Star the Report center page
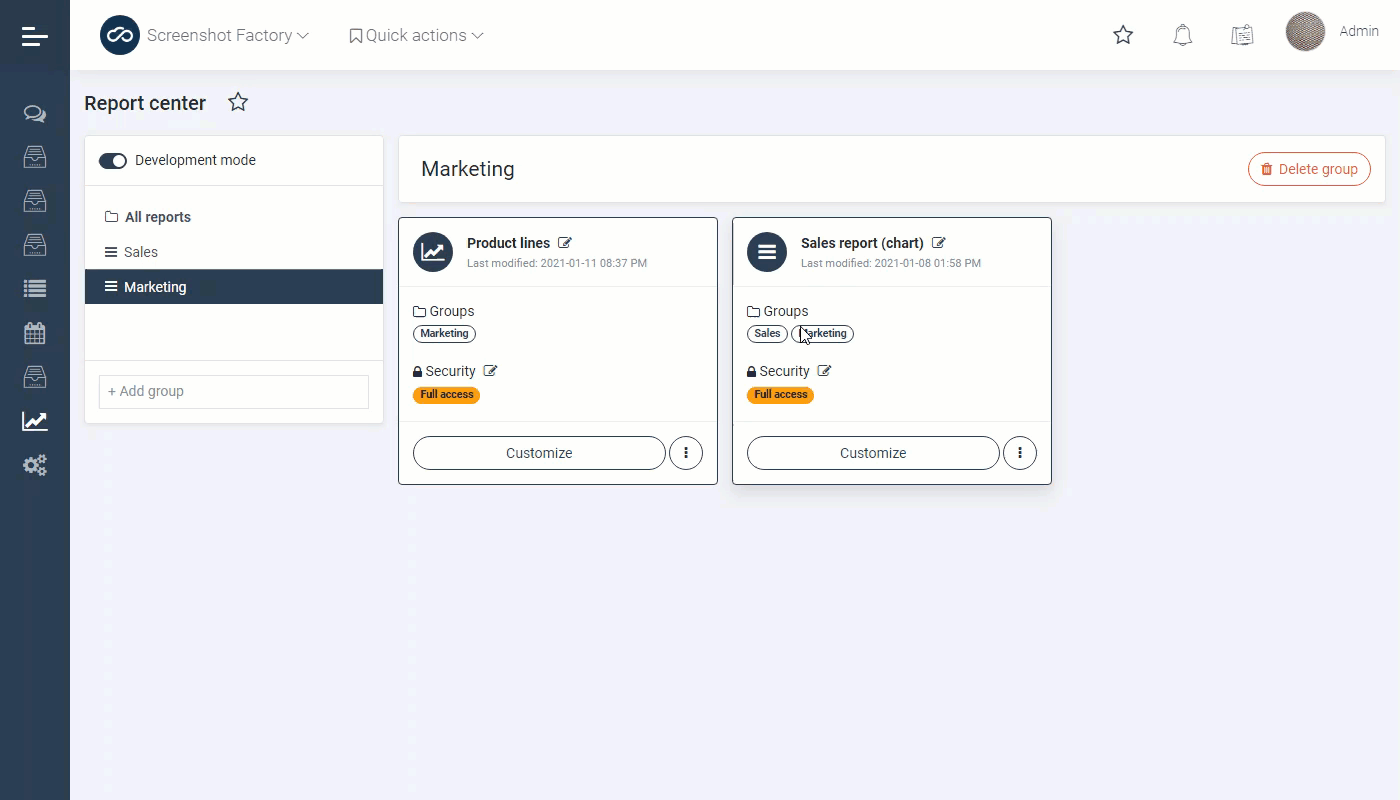Screen dimensions: 1400x800 point(238,102)
